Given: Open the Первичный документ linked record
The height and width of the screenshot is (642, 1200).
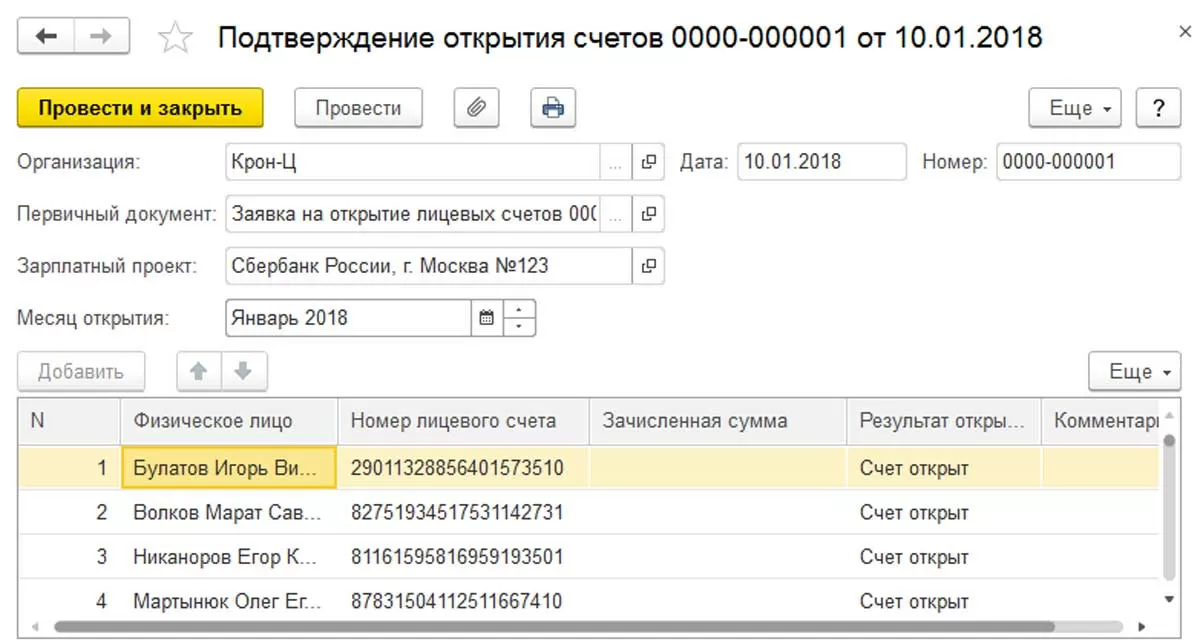Looking at the screenshot, I should coord(649,213).
